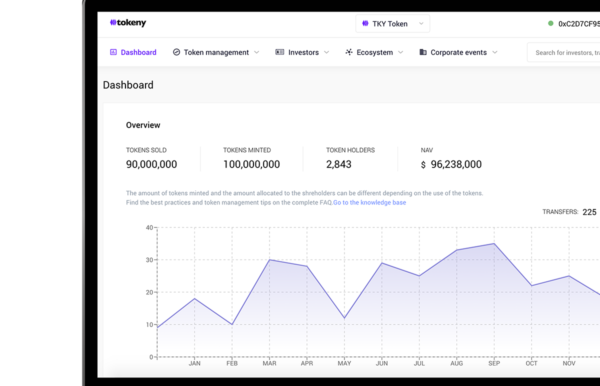
Task: Click the Dashboard nav icon
Action: click(x=113, y=52)
